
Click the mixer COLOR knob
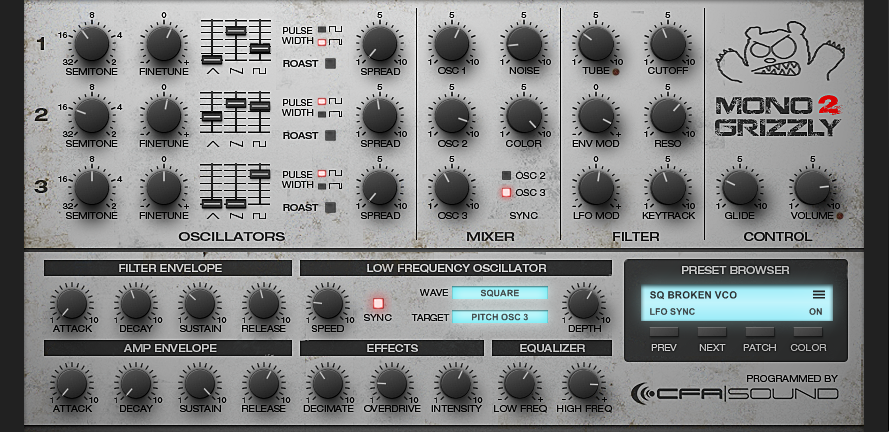[524, 115]
